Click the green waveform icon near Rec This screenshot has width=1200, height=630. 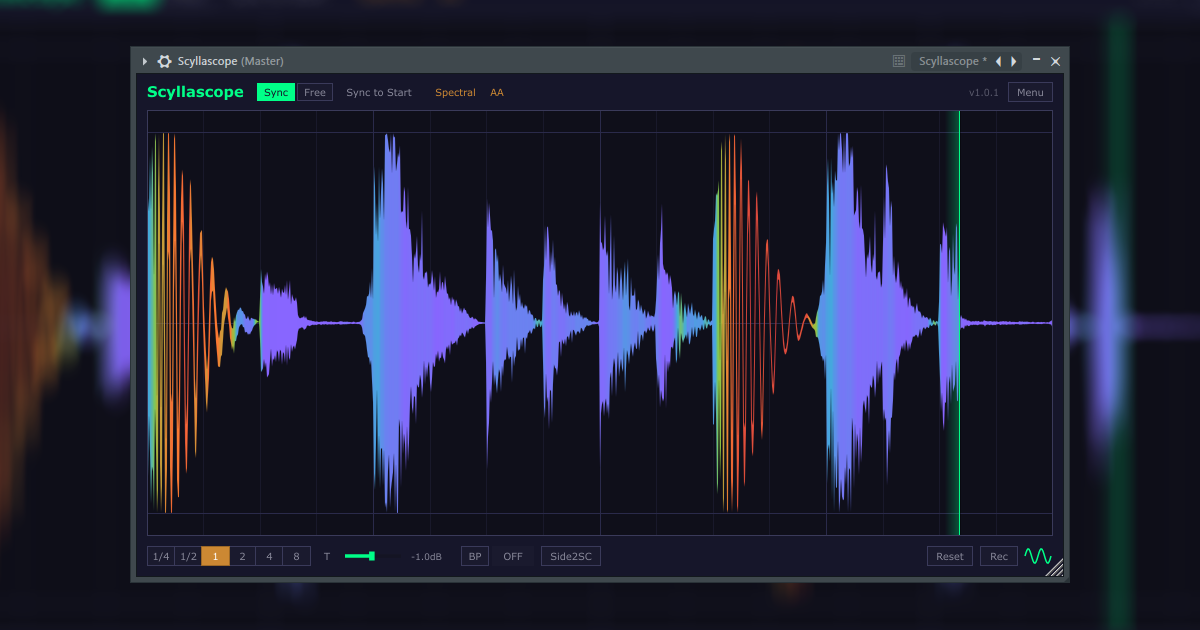(1036, 555)
